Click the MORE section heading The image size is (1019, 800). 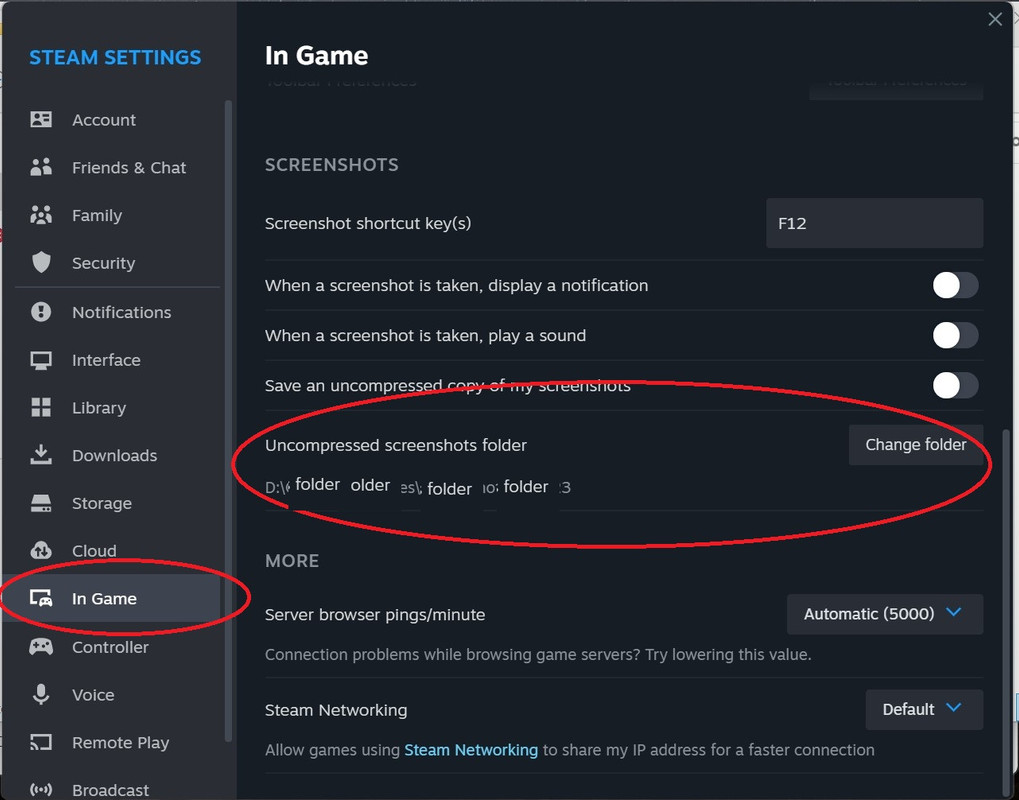(292, 561)
